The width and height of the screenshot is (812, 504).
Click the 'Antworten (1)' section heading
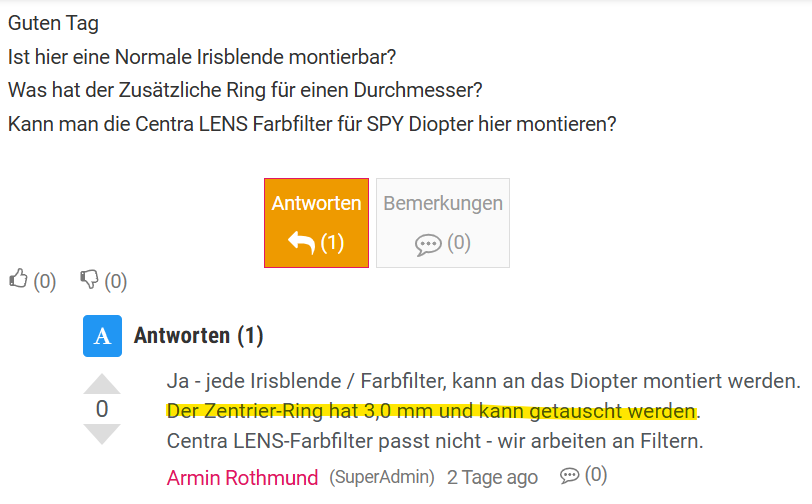coord(198,336)
